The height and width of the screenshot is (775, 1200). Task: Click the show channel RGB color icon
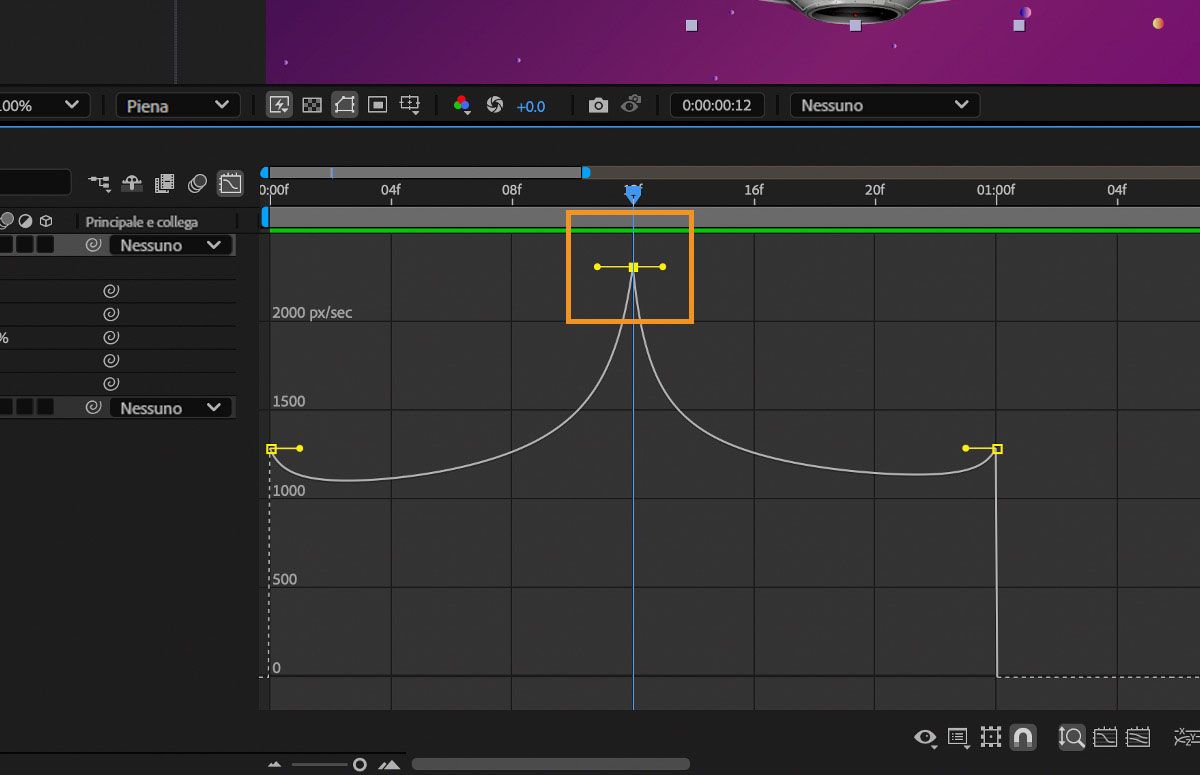tap(462, 105)
